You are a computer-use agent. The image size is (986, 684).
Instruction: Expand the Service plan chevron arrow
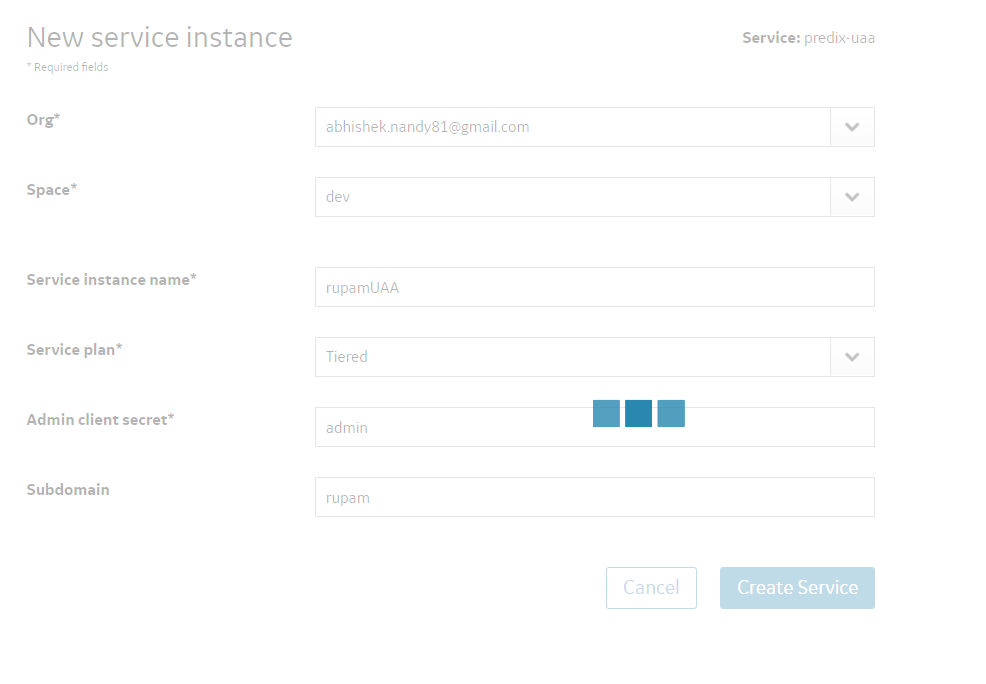coord(852,357)
